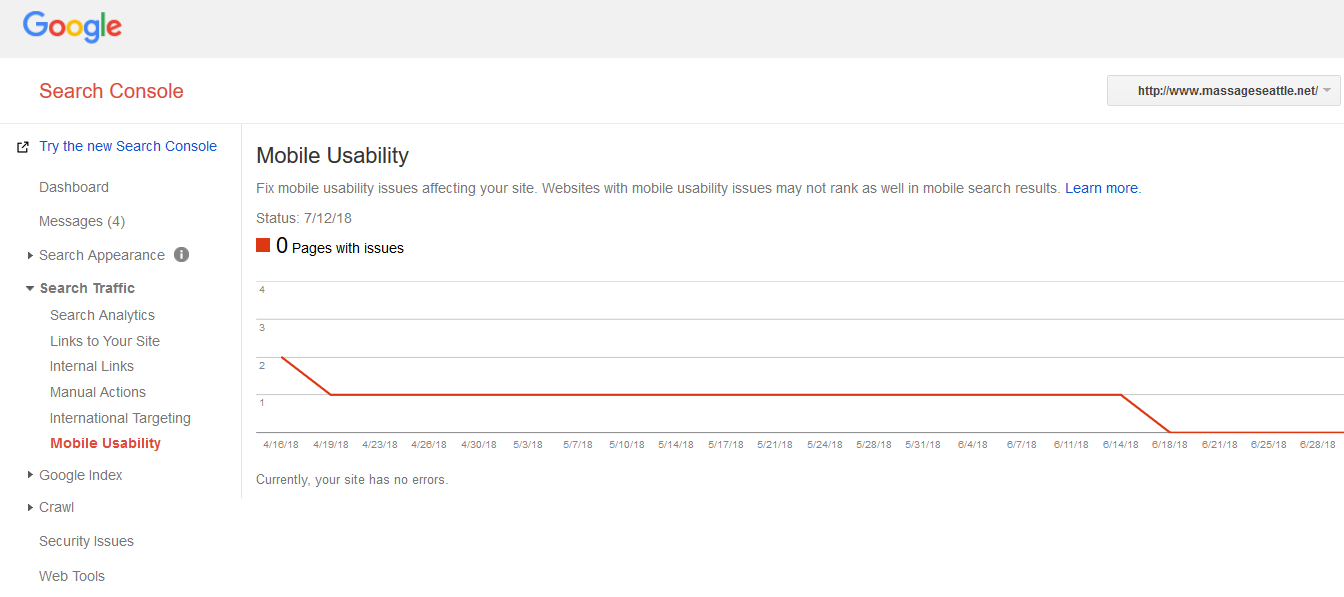Open International Targeting
Screen dimensions: 1344x597
pyautogui.click(x=120, y=418)
